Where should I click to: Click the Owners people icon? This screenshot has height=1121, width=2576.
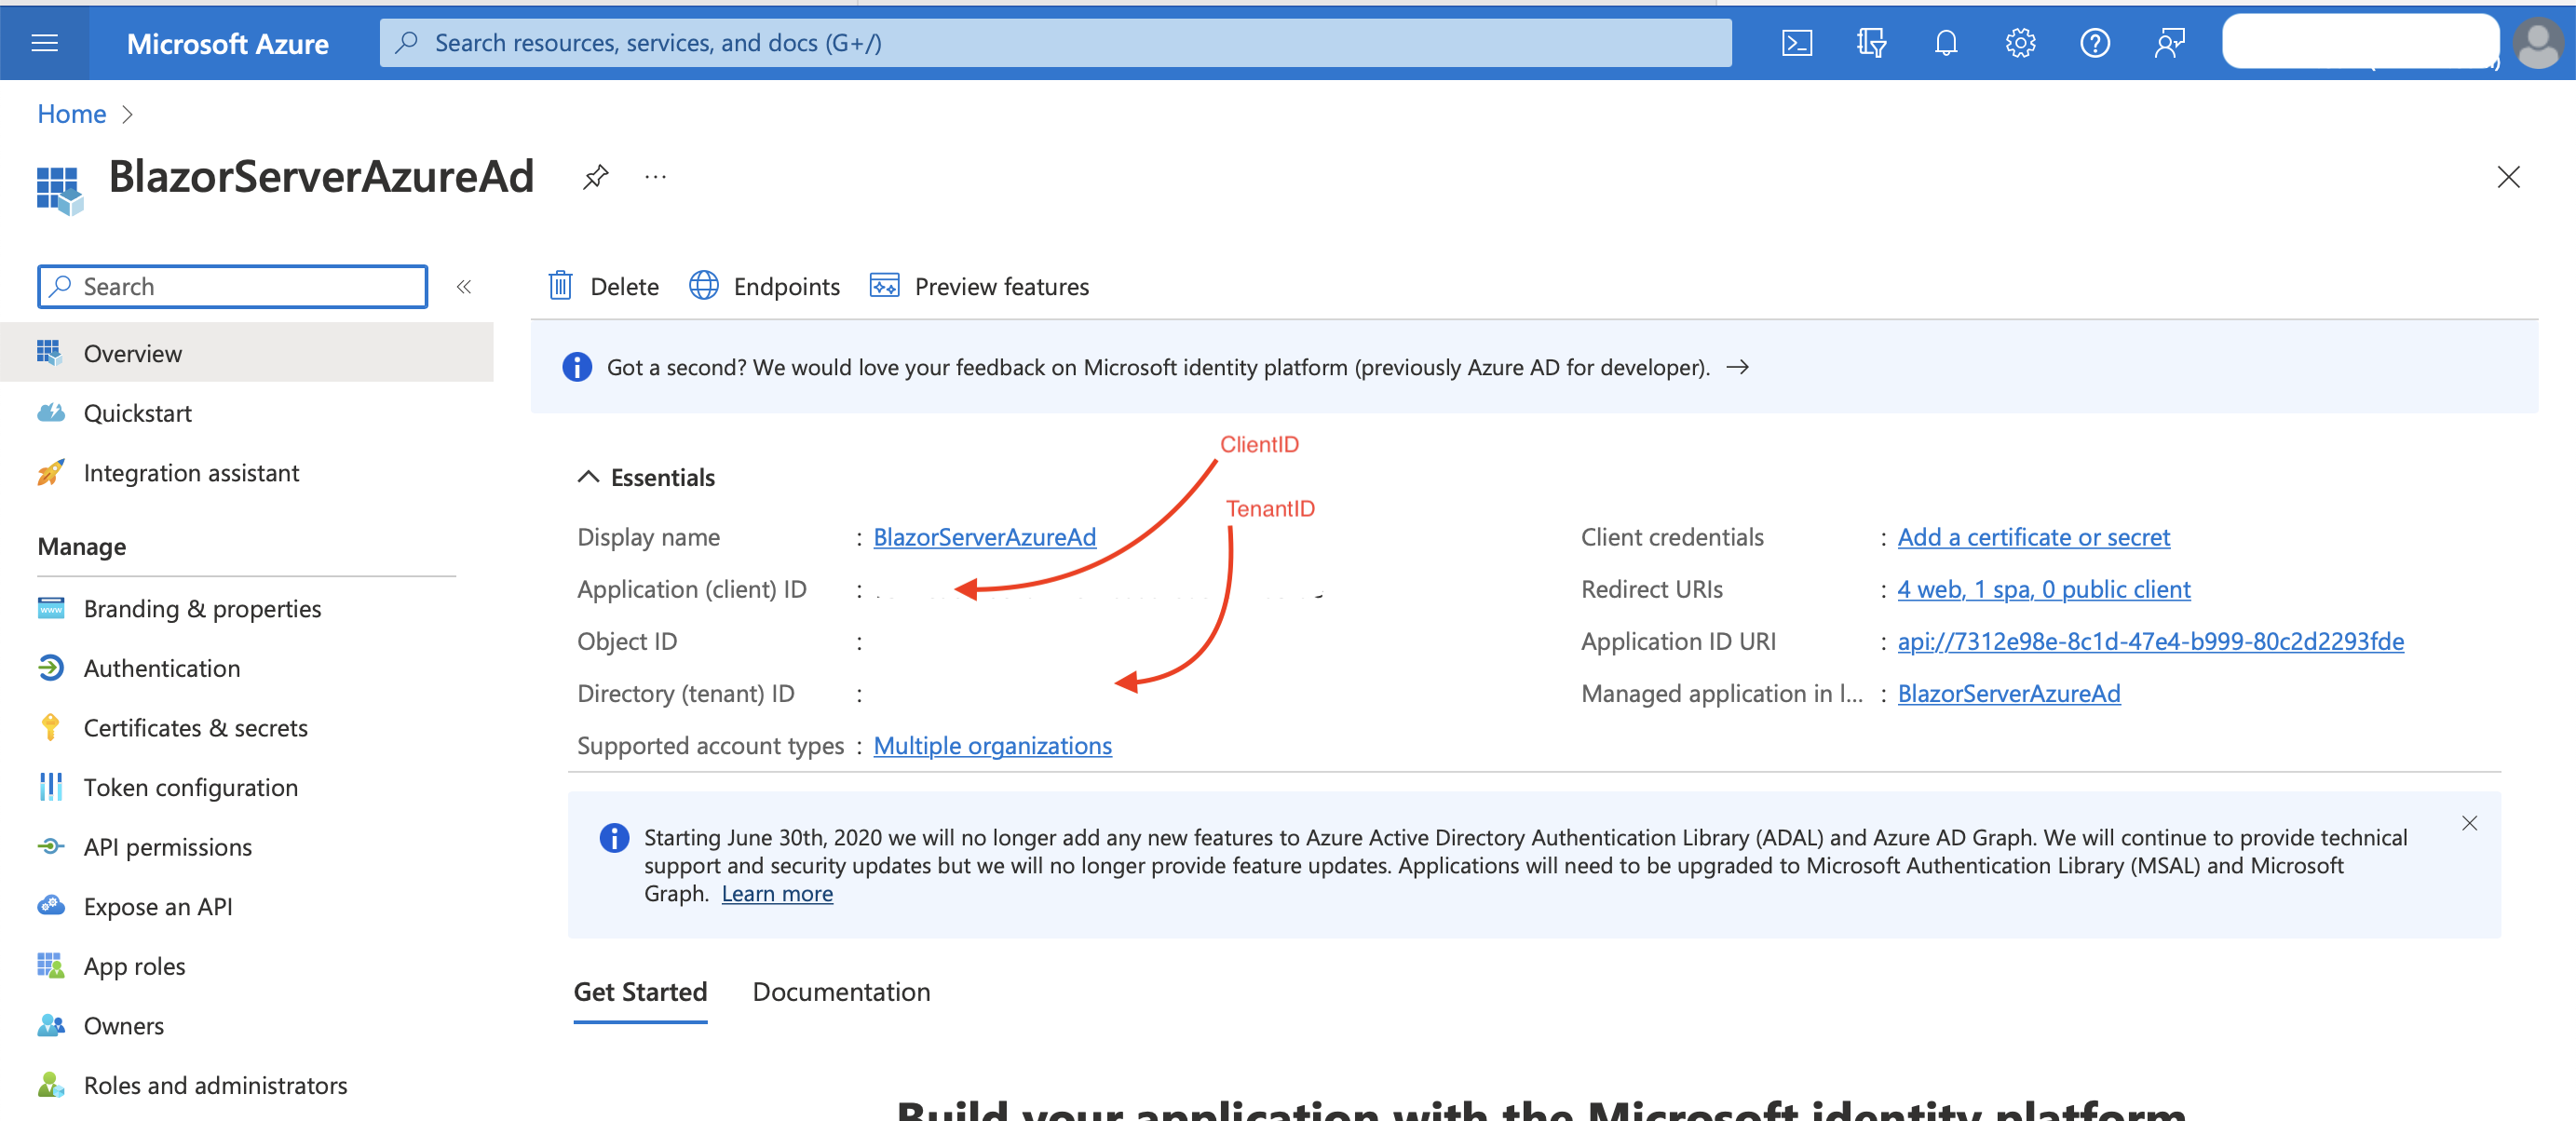pos(51,1025)
